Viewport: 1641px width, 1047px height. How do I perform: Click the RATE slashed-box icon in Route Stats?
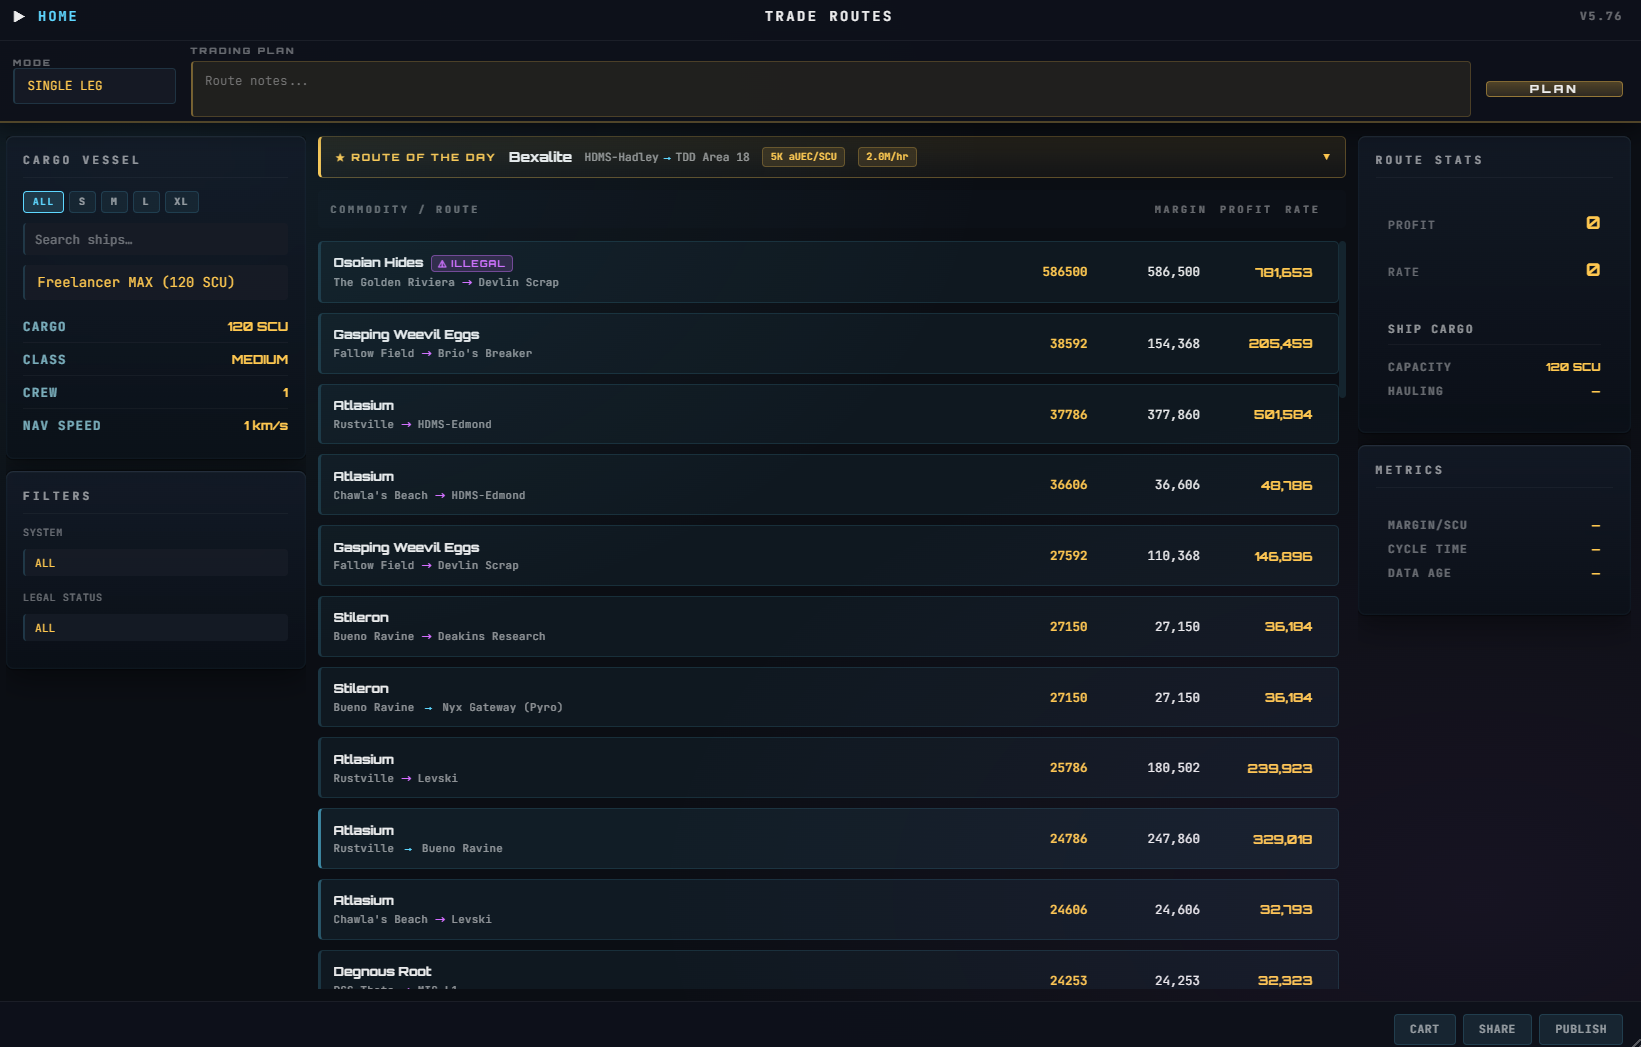click(1593, 270)
